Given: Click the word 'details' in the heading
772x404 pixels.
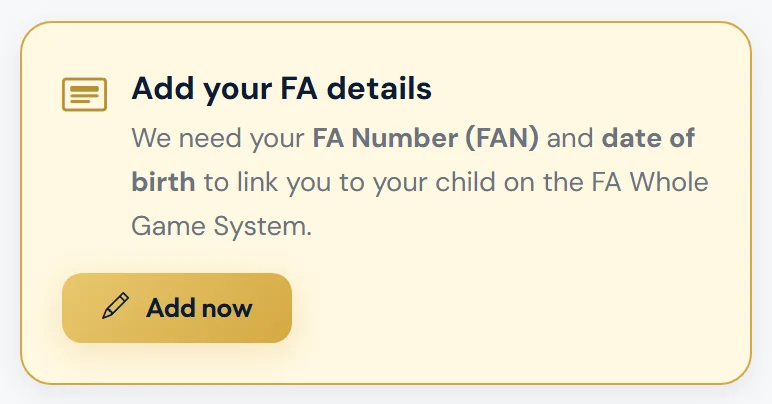Looking at the screenshot, I should click(379, 89).
